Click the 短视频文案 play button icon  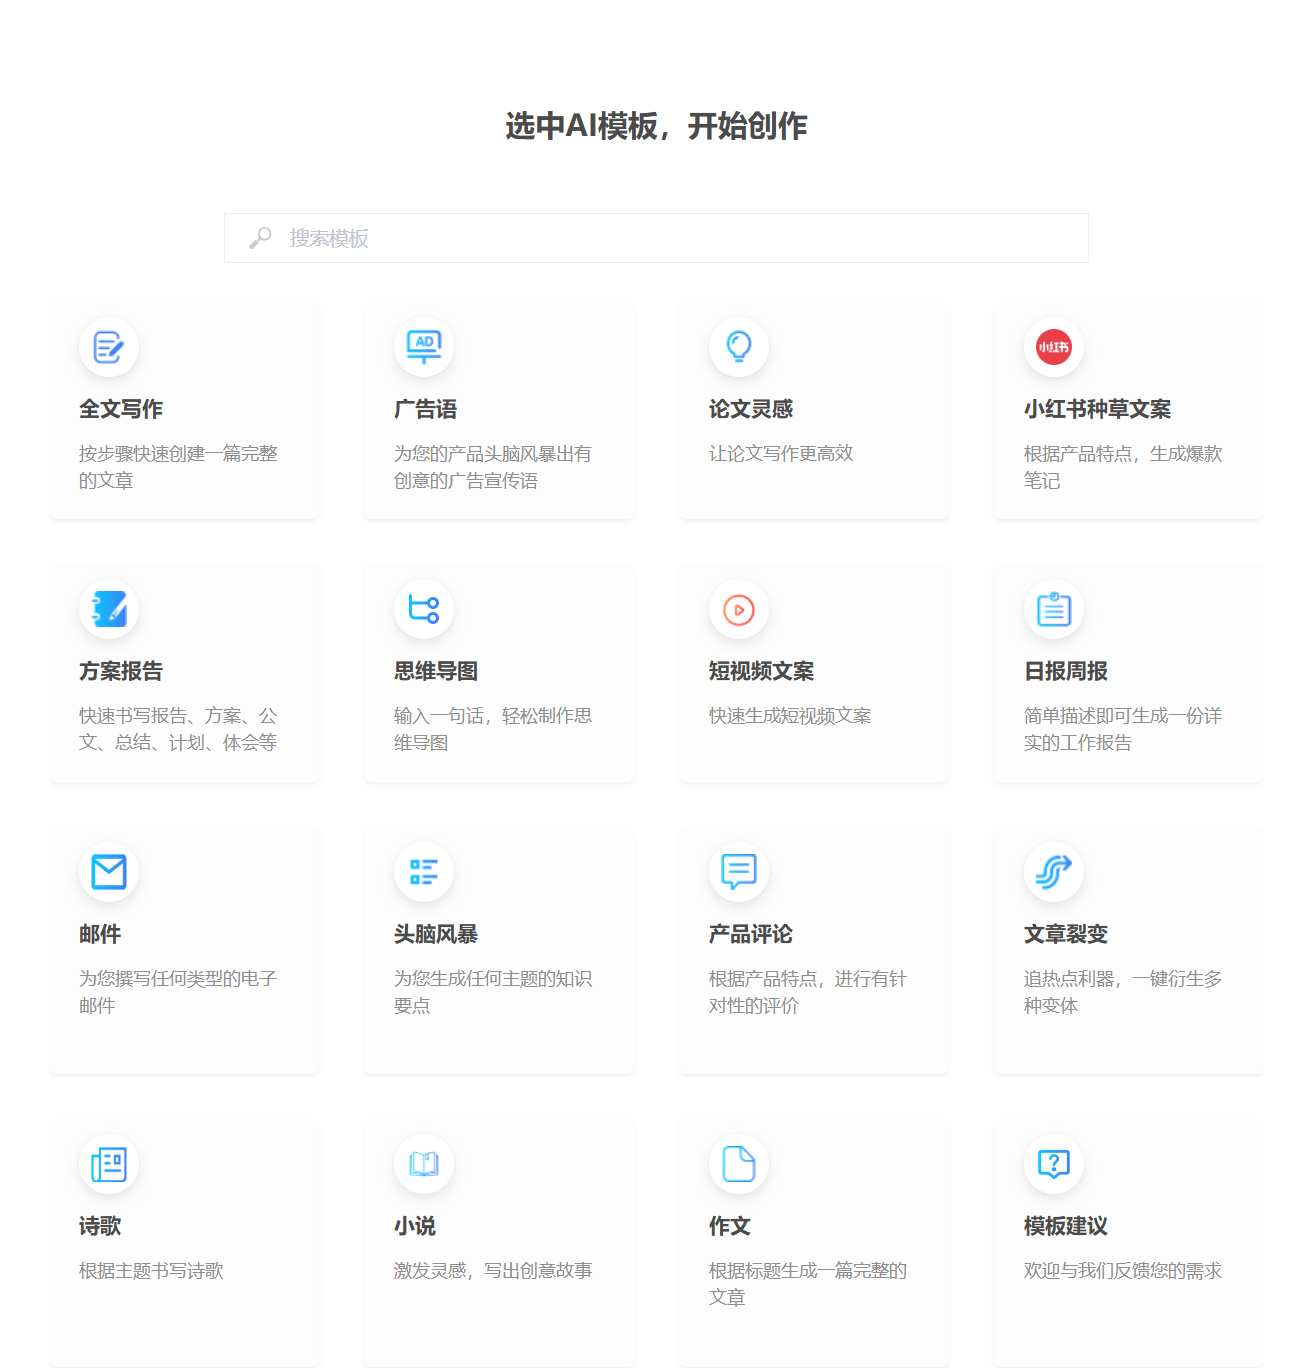pyautogui.click(x=739, y=609)
